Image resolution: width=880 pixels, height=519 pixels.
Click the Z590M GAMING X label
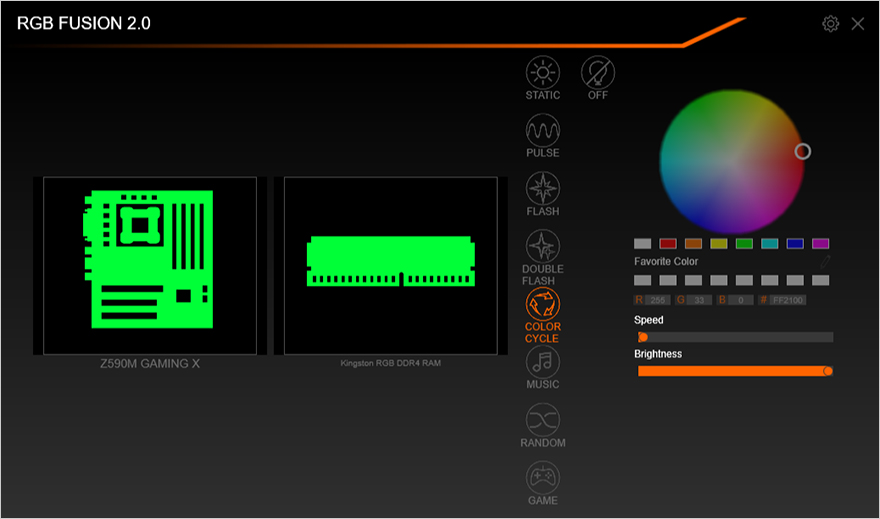150,364
